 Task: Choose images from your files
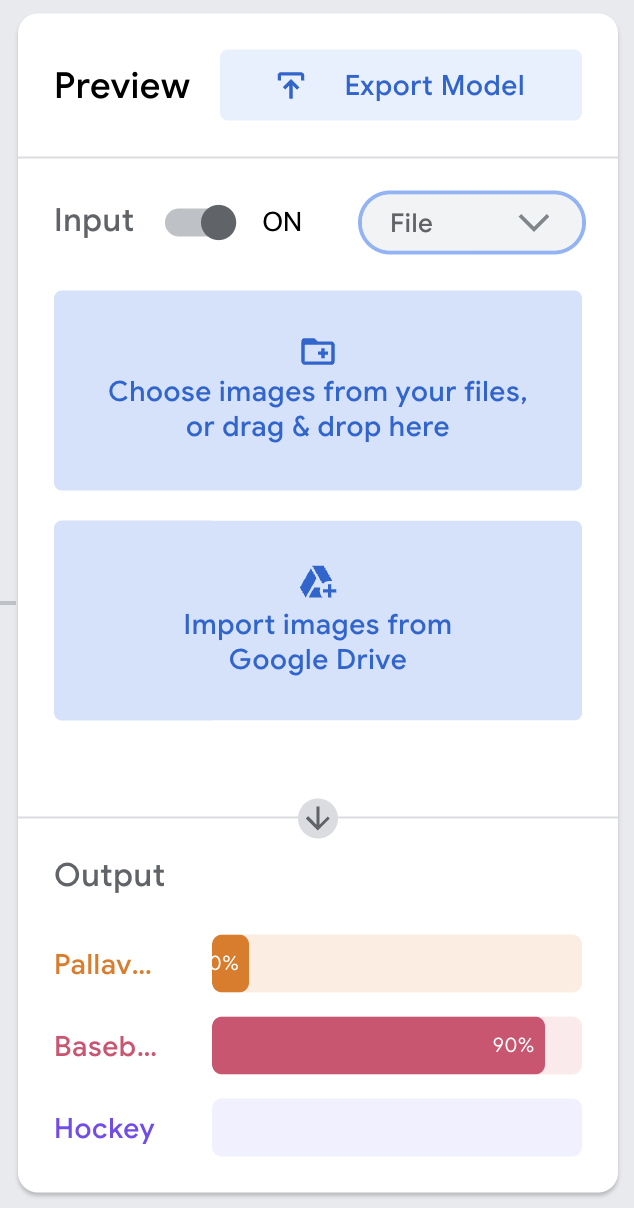tap(318, 408)
